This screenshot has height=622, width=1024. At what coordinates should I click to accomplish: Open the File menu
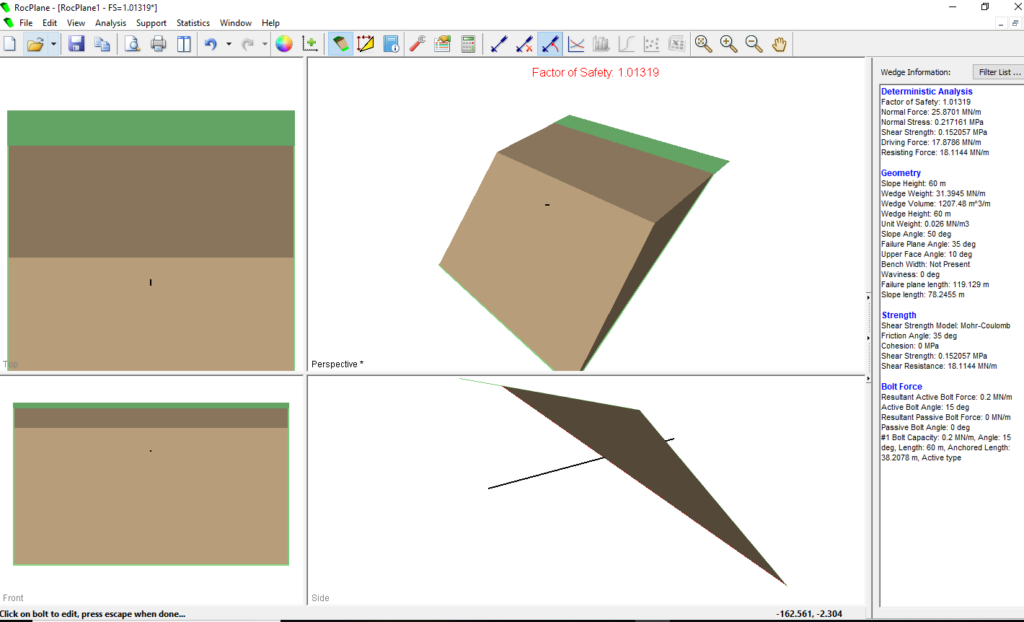pos(26,23)
